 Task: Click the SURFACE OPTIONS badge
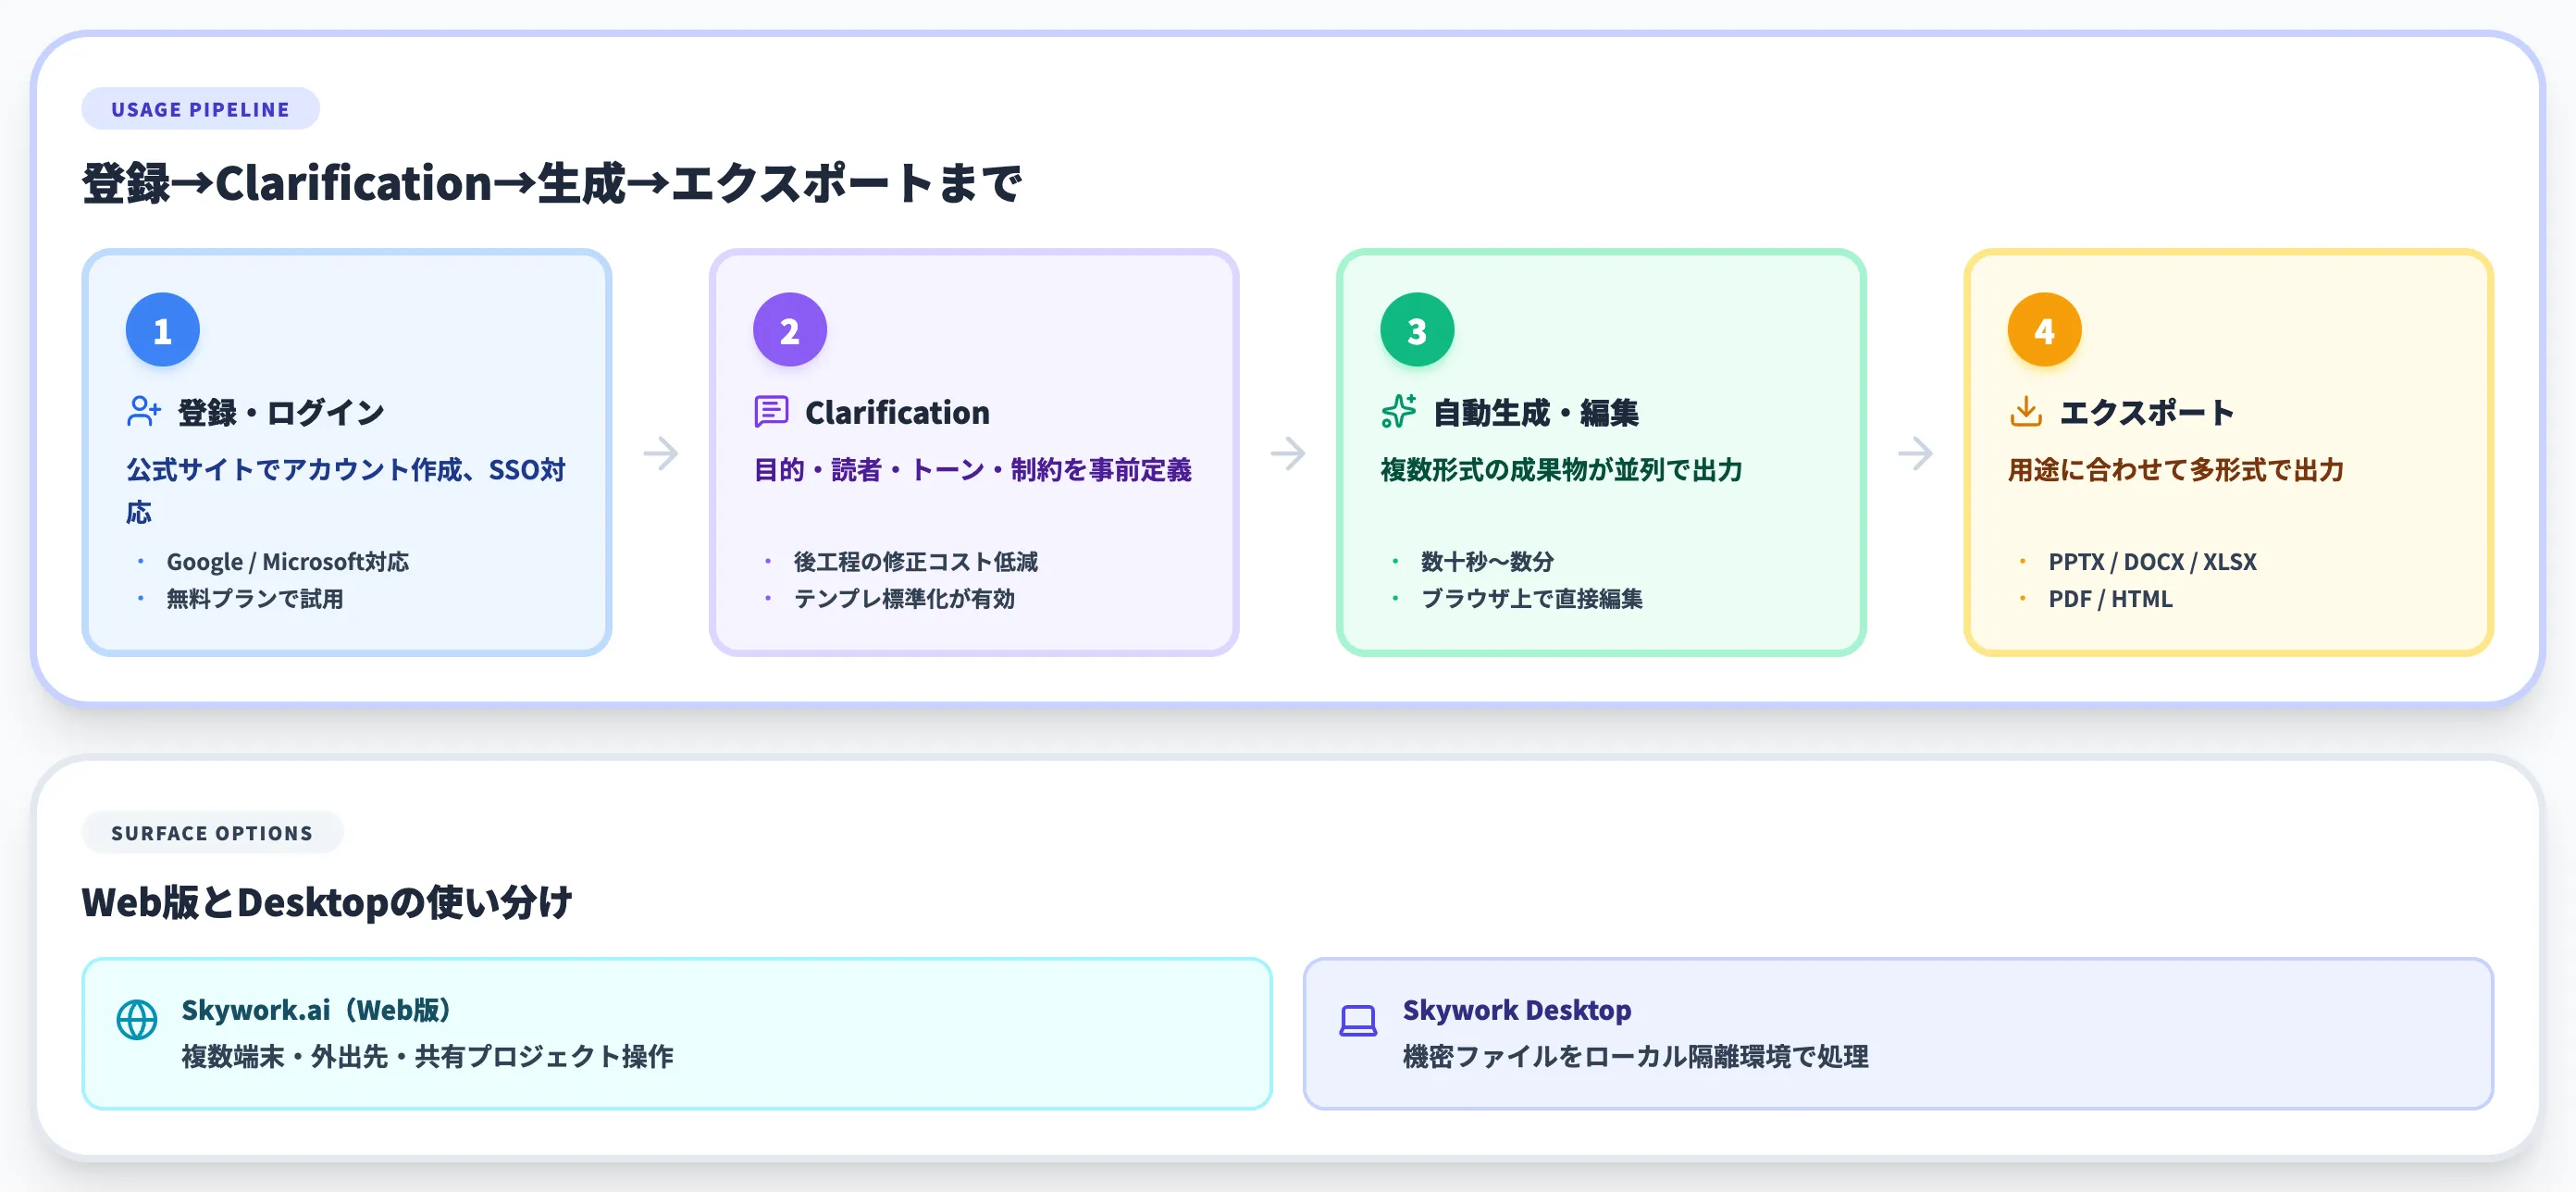212,833
